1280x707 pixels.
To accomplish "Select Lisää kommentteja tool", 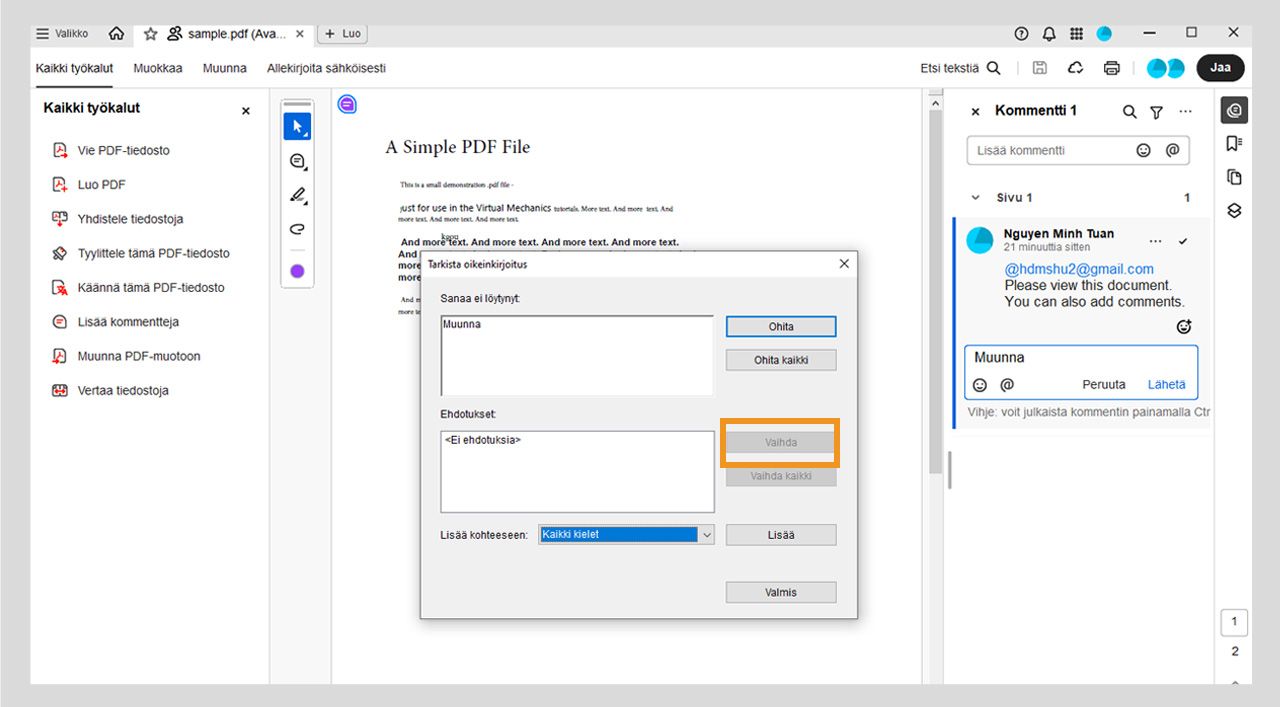I will 115,322.
